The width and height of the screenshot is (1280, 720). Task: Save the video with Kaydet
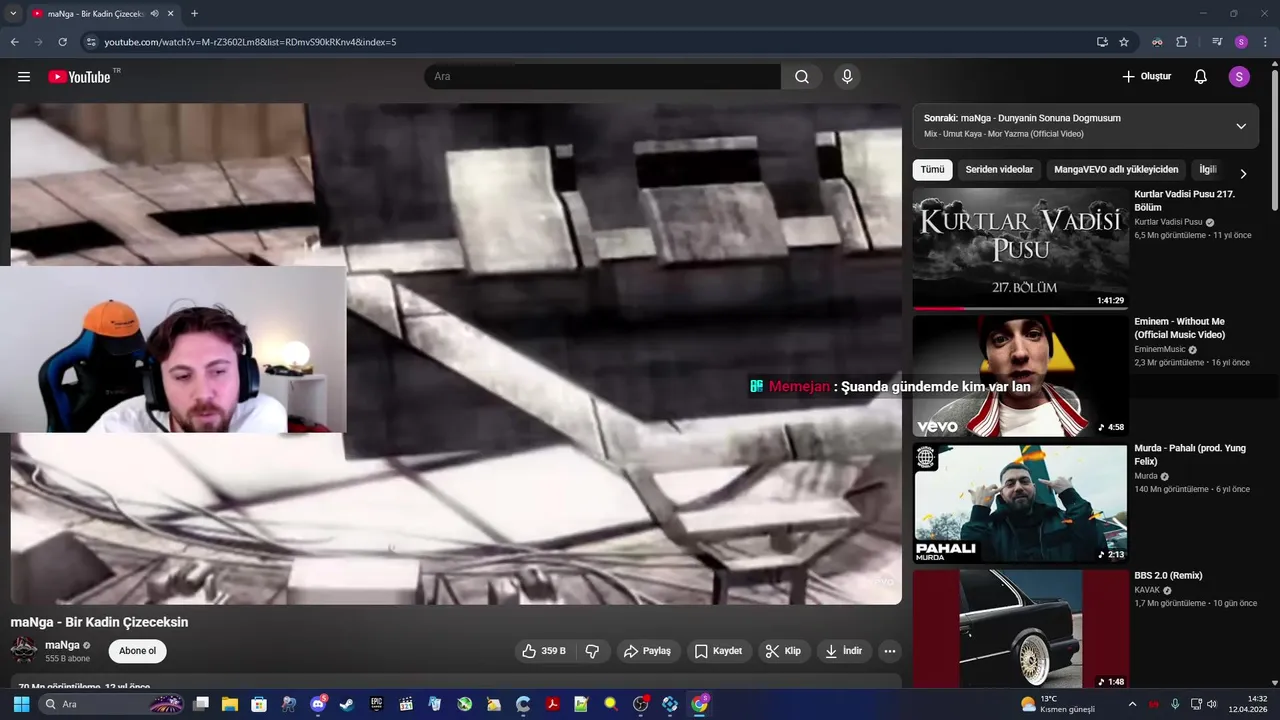[x=718, y=651]
